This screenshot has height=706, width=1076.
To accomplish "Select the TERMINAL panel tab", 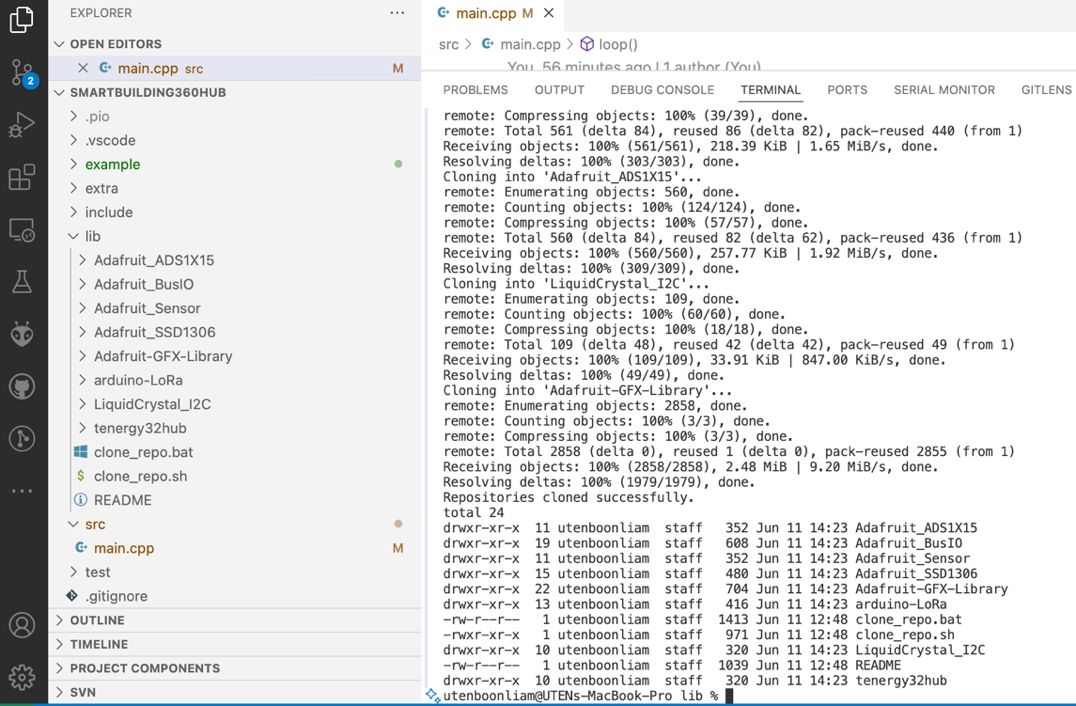I will click(770, 90).
